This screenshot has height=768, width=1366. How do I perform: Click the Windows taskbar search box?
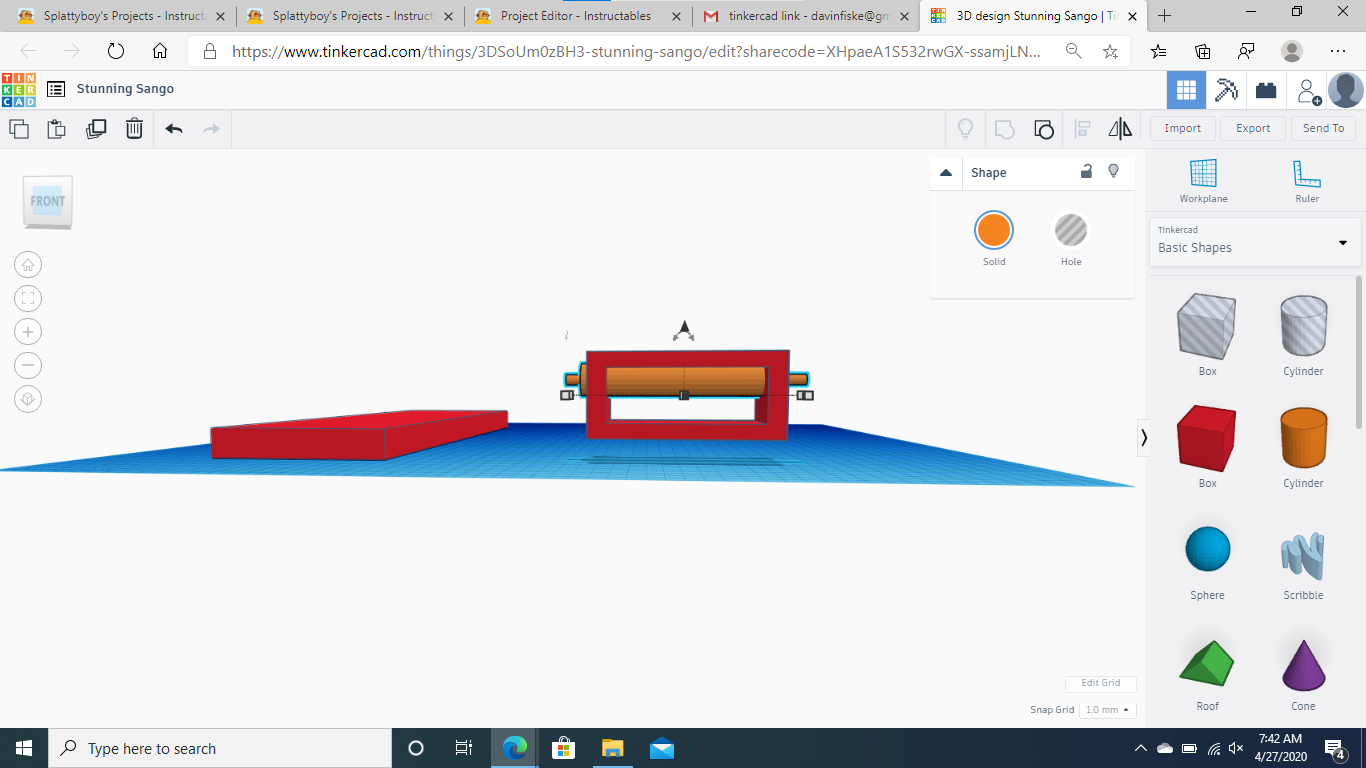coord(220,748)
